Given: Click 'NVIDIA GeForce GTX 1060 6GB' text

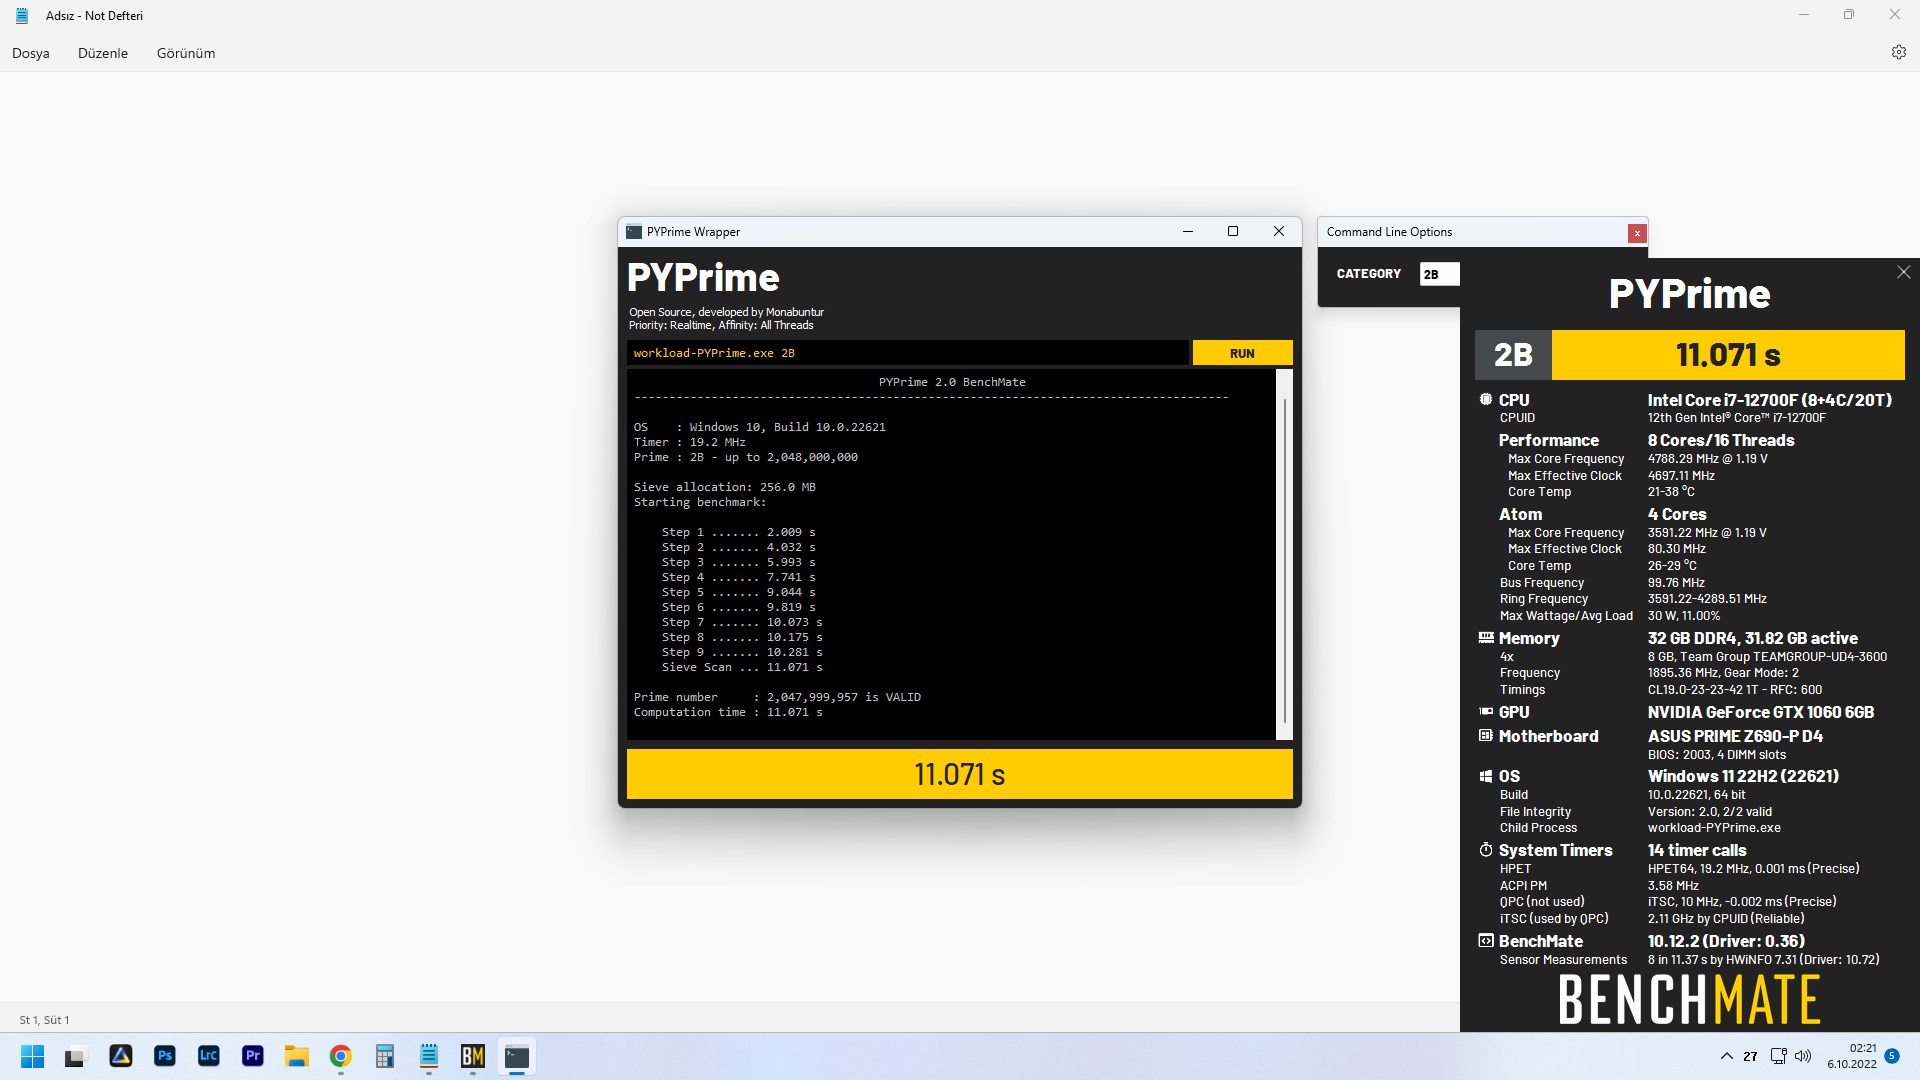Looking at the screenshot, I should [x=1760, y=712].
